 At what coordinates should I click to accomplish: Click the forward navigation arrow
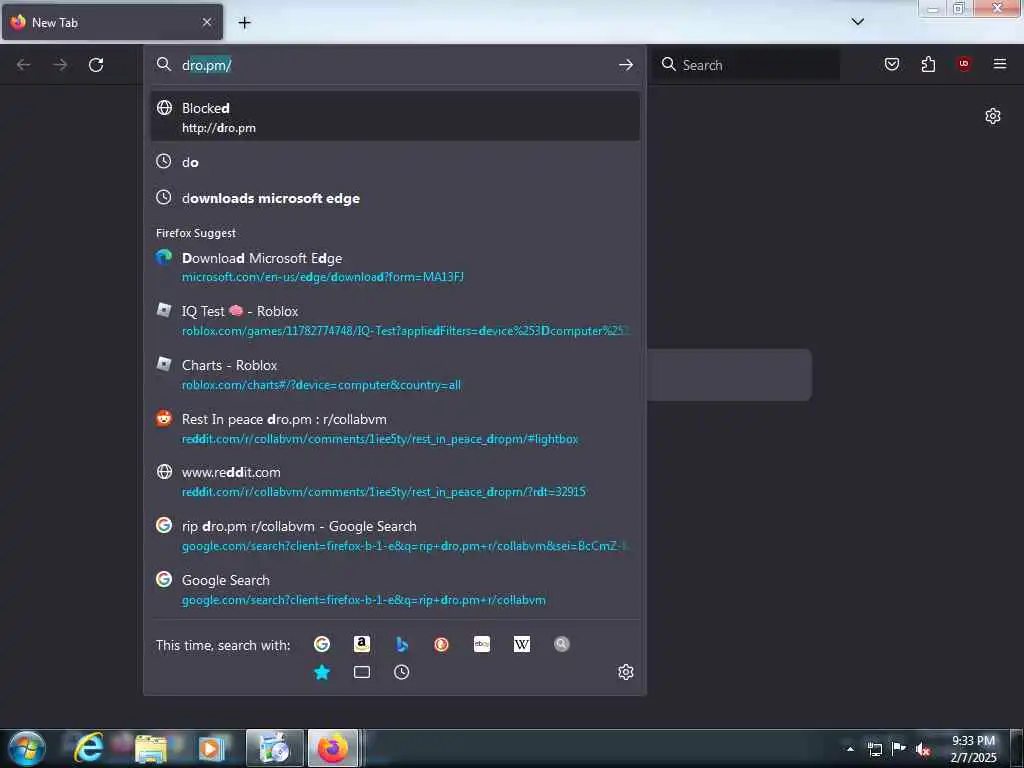tap(60, 65)
